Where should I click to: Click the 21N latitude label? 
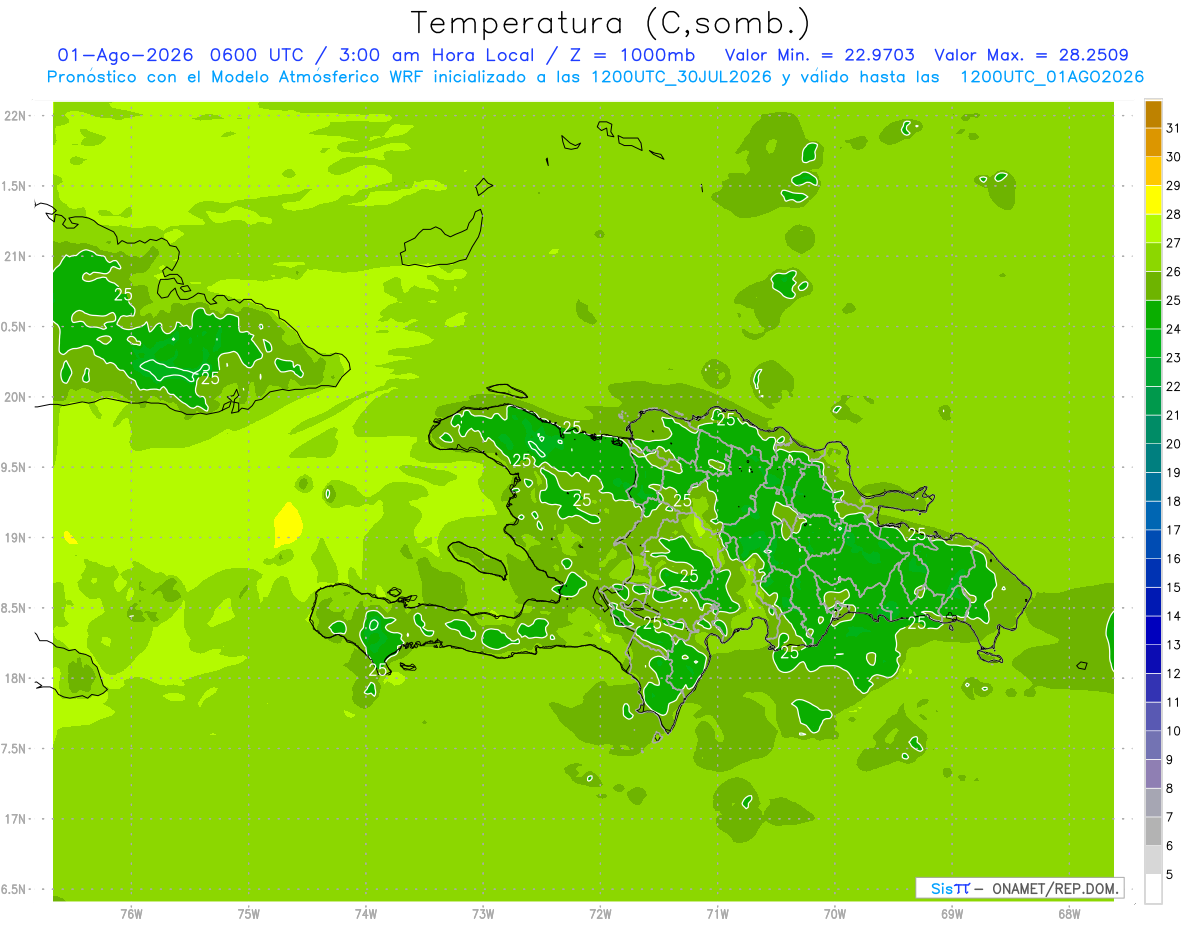(x=16, y=257)
